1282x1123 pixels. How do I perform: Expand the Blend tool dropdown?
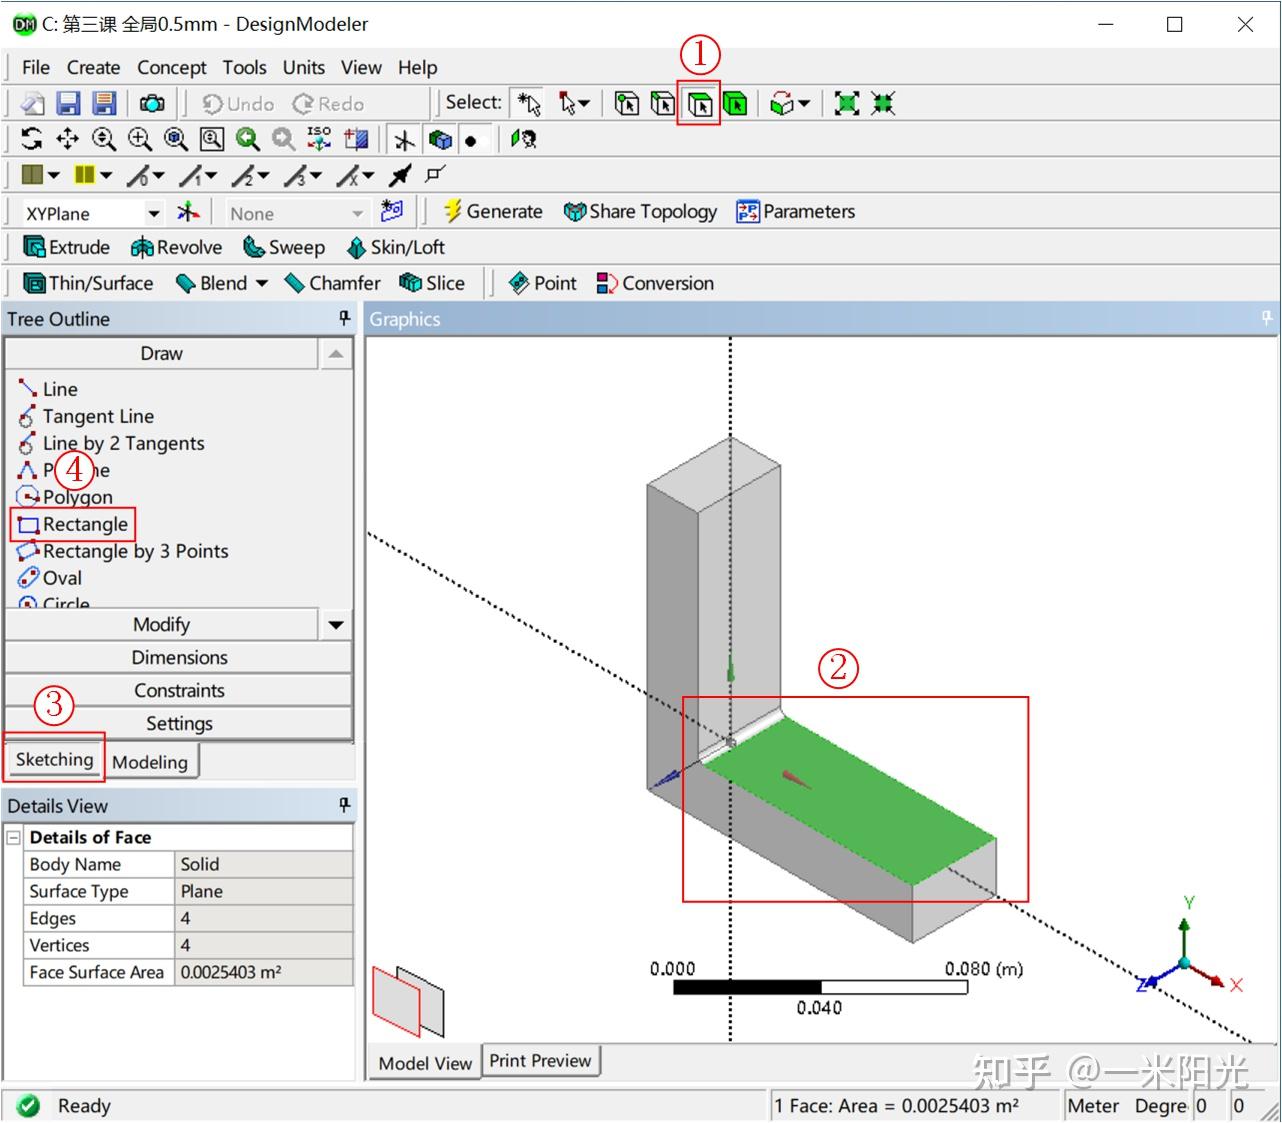coord(261,283)
